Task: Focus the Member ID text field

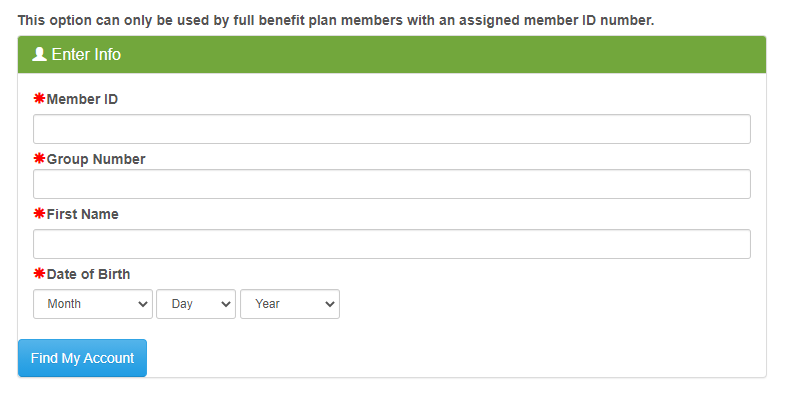Action: (392, 129)
